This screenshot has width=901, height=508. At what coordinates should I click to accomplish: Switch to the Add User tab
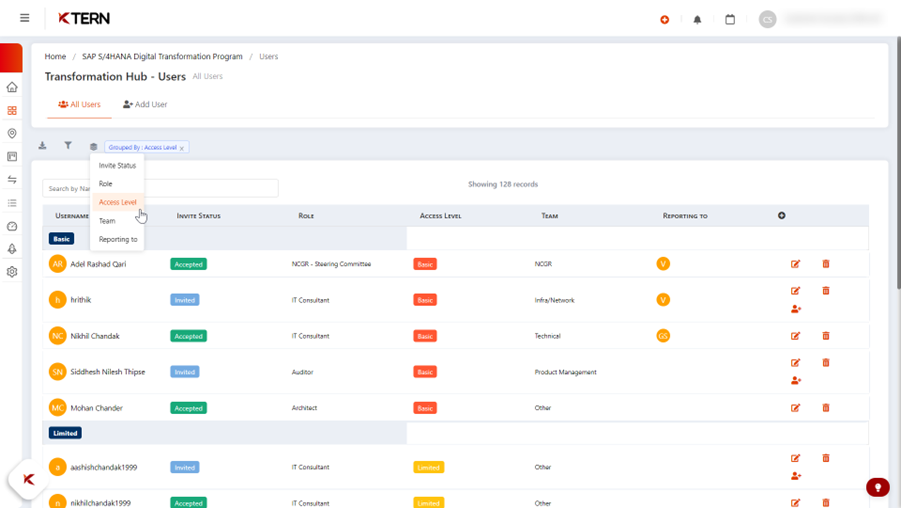(x=145, y=105)
